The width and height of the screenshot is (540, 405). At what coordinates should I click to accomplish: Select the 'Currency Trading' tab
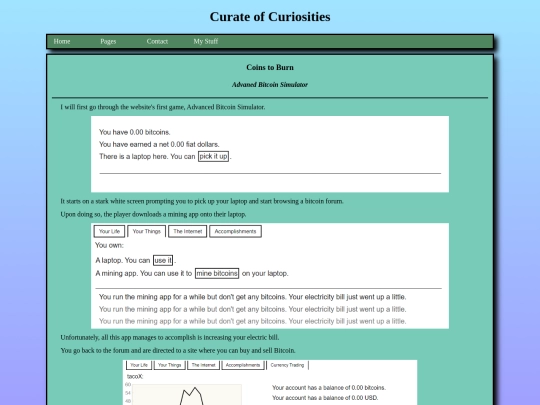pyautogui.click(x=287, y=365)
